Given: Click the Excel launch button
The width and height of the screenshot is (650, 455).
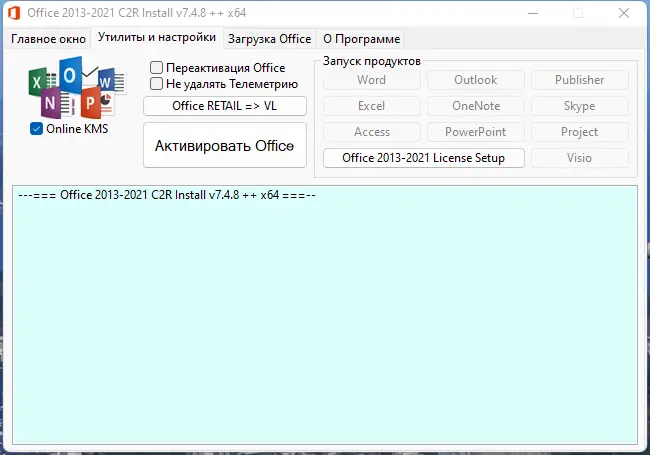Looking at the screenshot, I should click(x=372, y=106).
